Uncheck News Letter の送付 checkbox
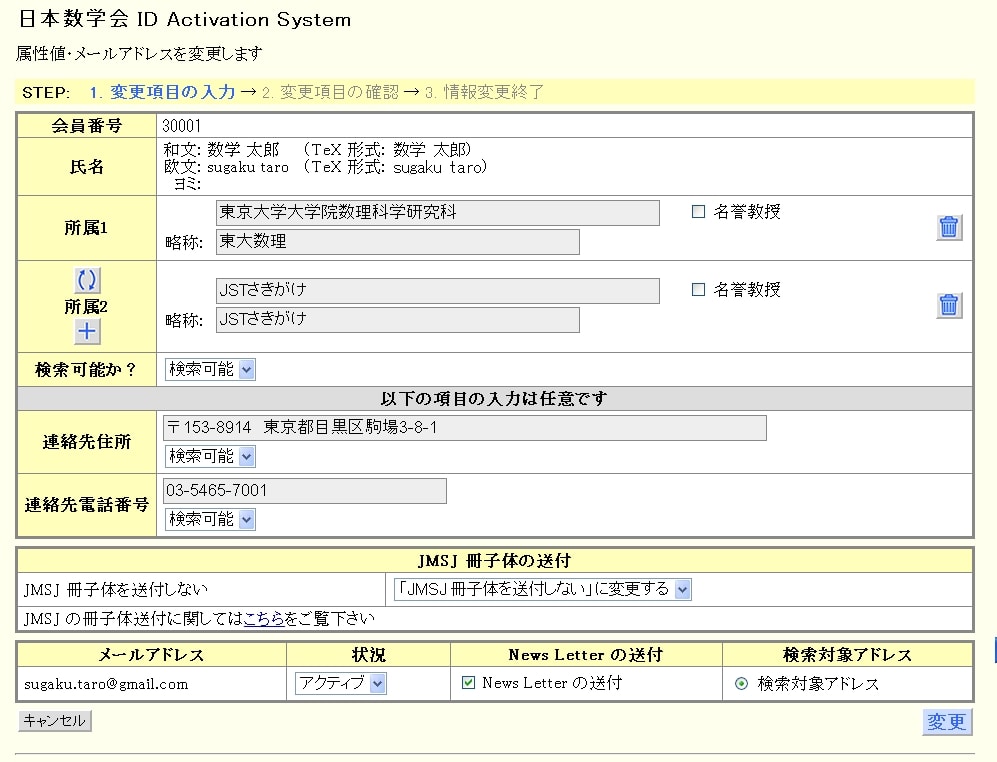997x762 pixels. point(468,683)
